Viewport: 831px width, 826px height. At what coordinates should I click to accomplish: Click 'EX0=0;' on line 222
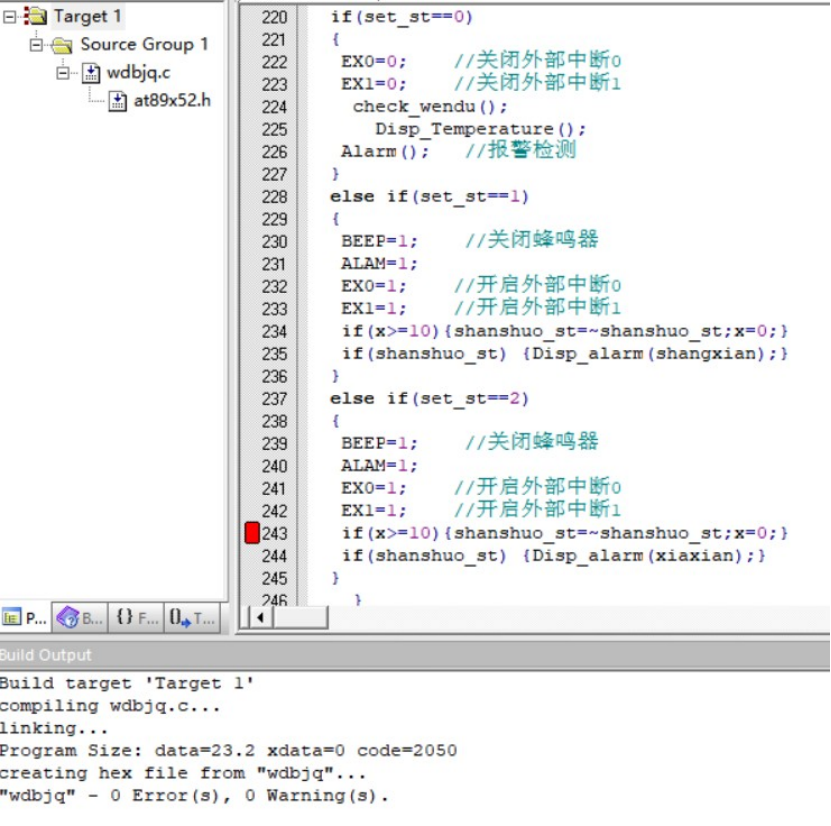tap(374, 61)
